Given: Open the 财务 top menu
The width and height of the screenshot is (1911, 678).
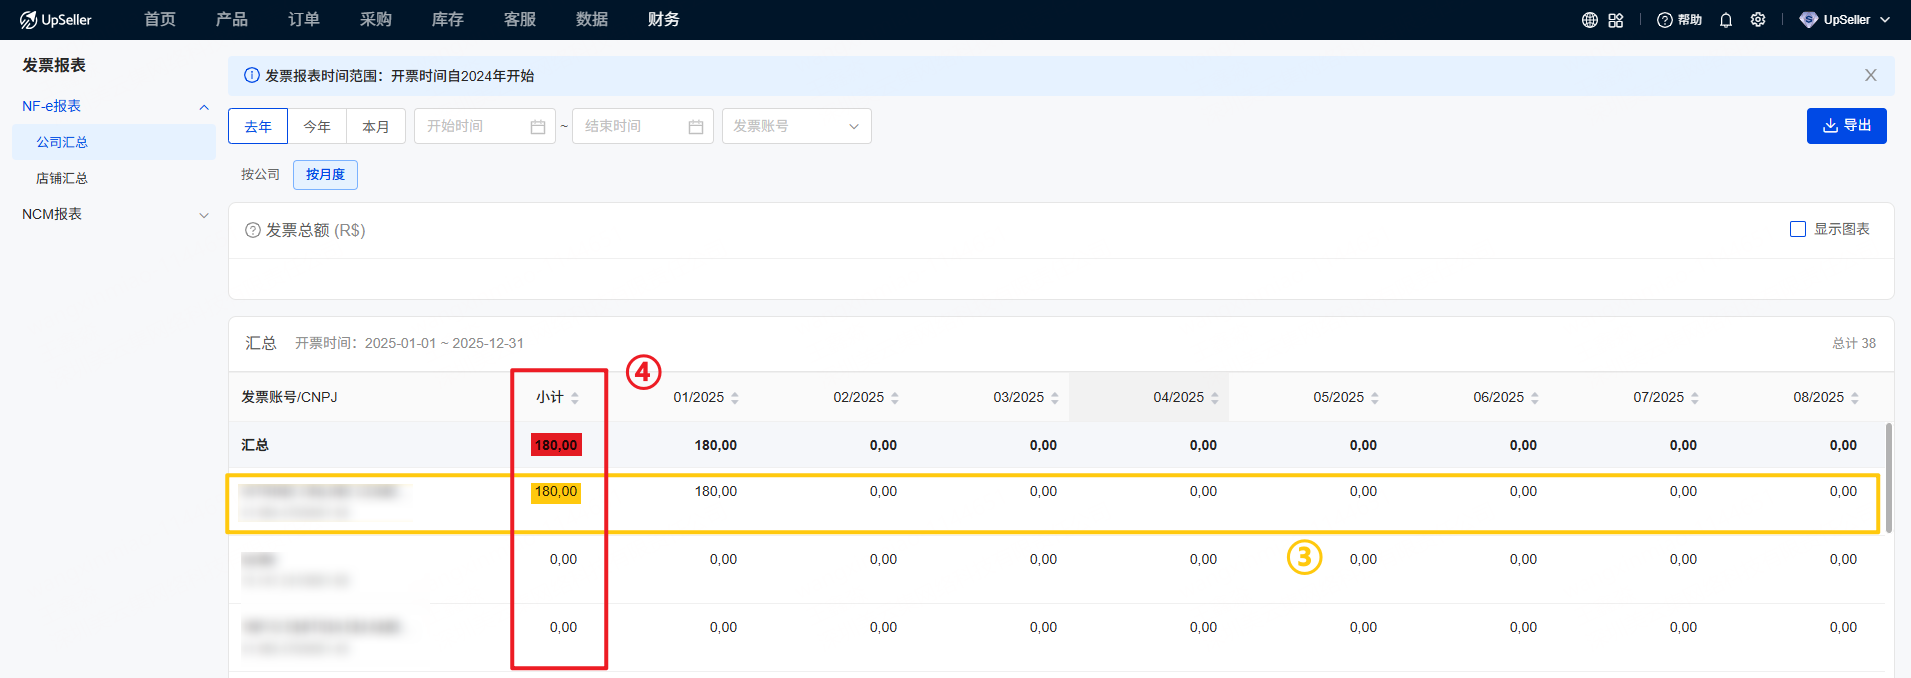Looking at the screenshot, I should tap(663, 20).
